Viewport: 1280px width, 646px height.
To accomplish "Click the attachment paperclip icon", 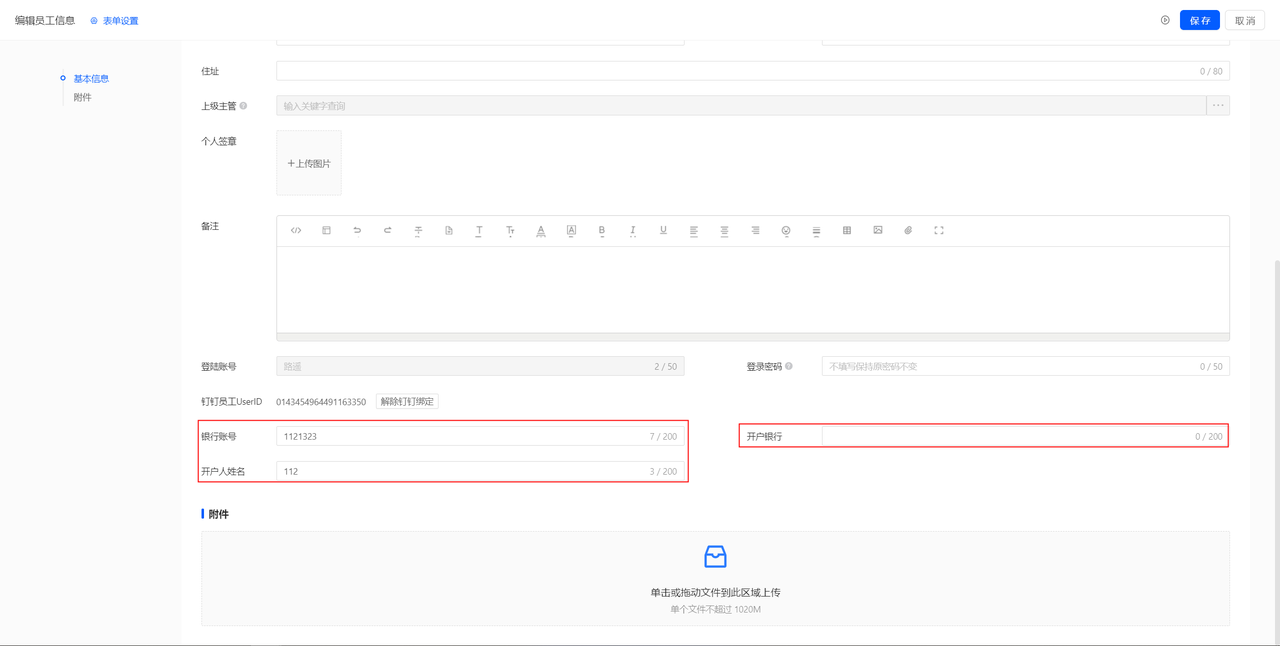I will 908,231.
